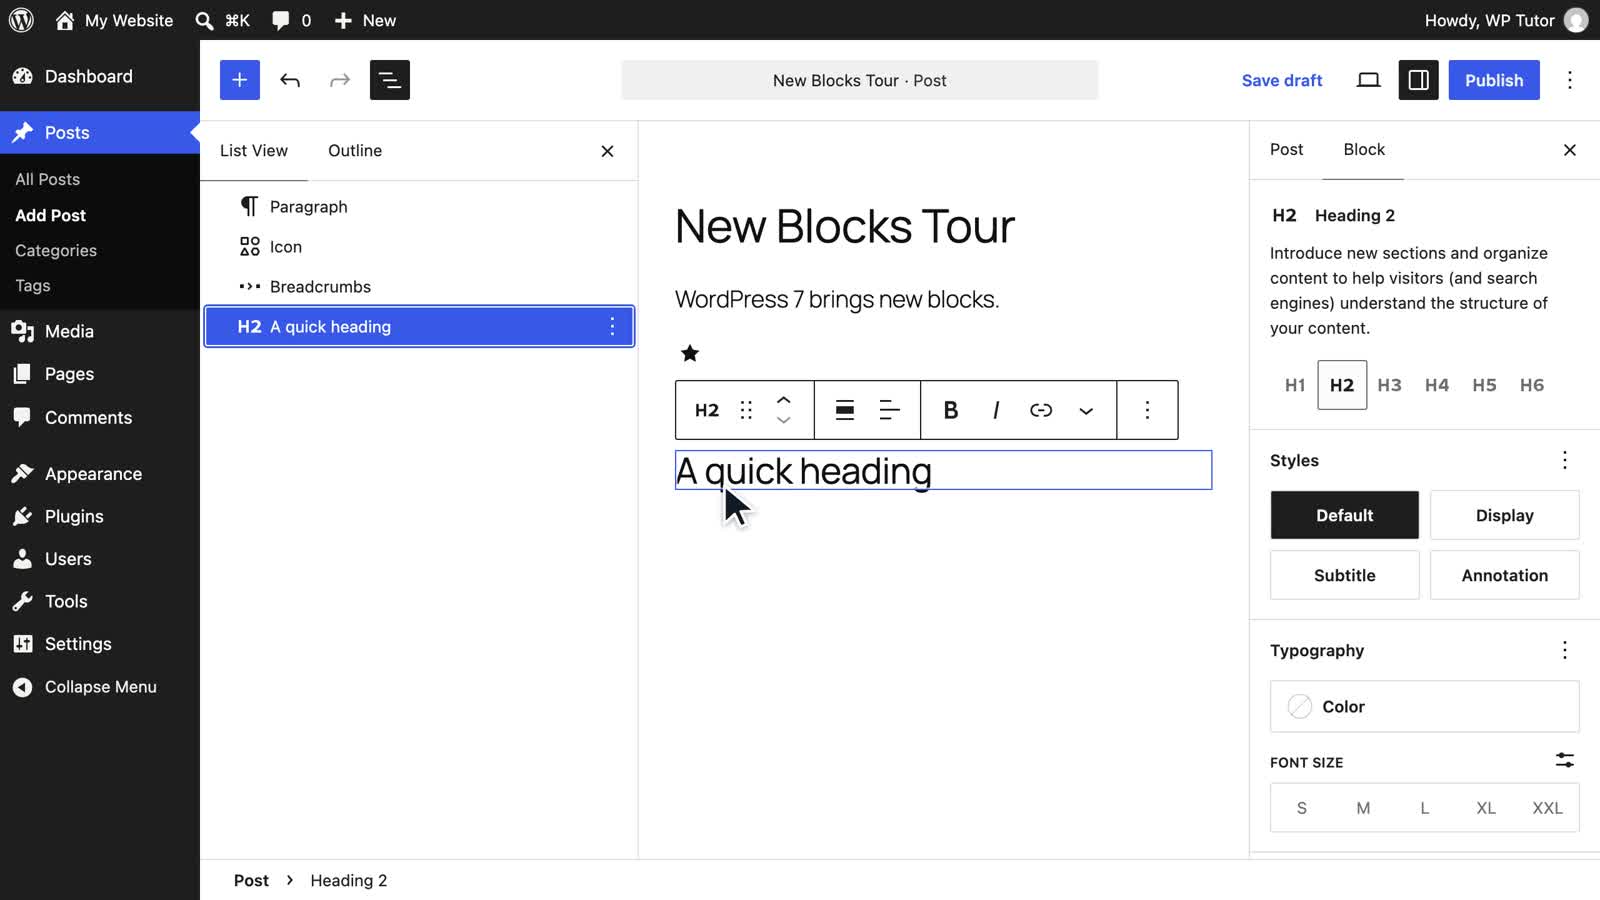Image resolution: width=1600 pixels, height=900 pixels.
Task: Open text alignment toolbar button
Action: click(x=889, y=410)
